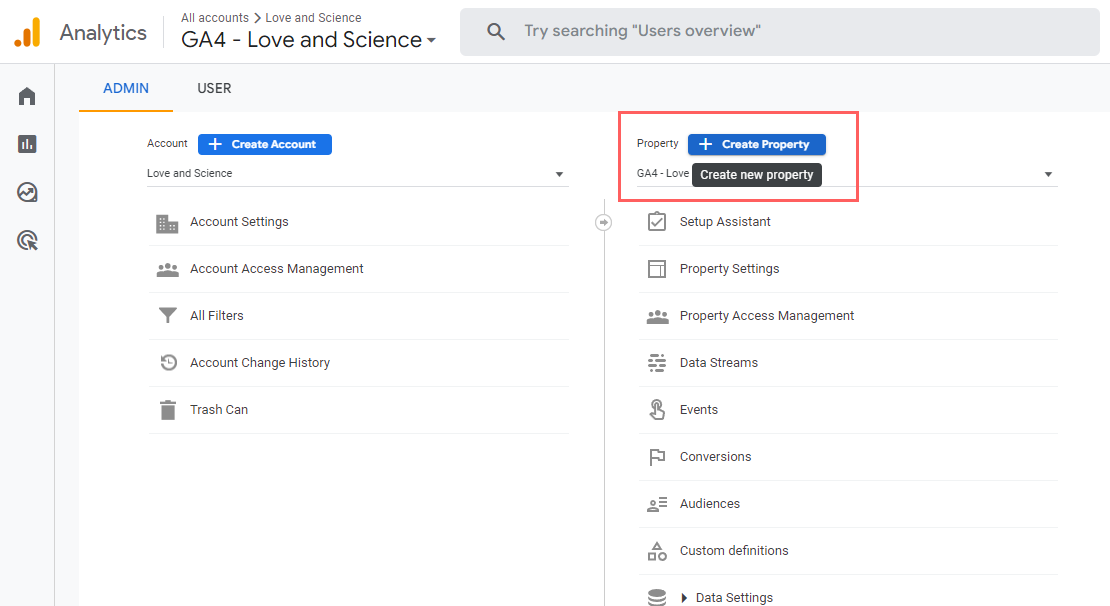The height and width of the screenshot is (606, 1110).
Task: Click the Create Property button
Action: click(757, 144)
